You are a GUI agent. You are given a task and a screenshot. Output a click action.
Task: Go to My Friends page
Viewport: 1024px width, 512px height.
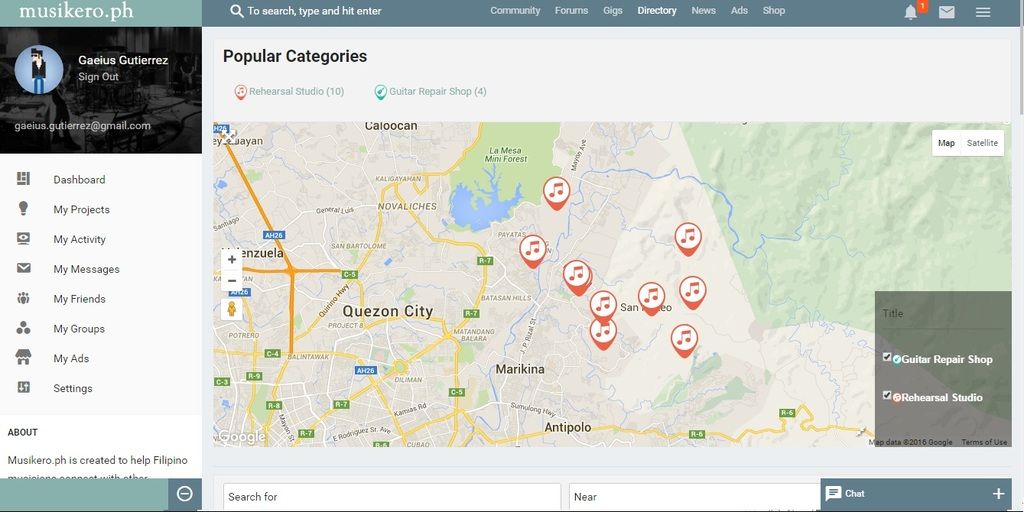(x=79, y=299)
